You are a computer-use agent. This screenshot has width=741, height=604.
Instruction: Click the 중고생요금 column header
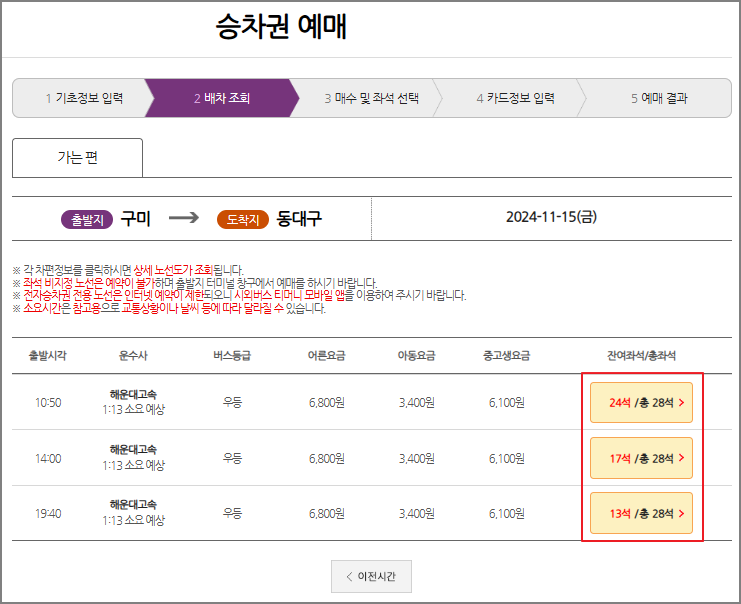pos(507,355)
